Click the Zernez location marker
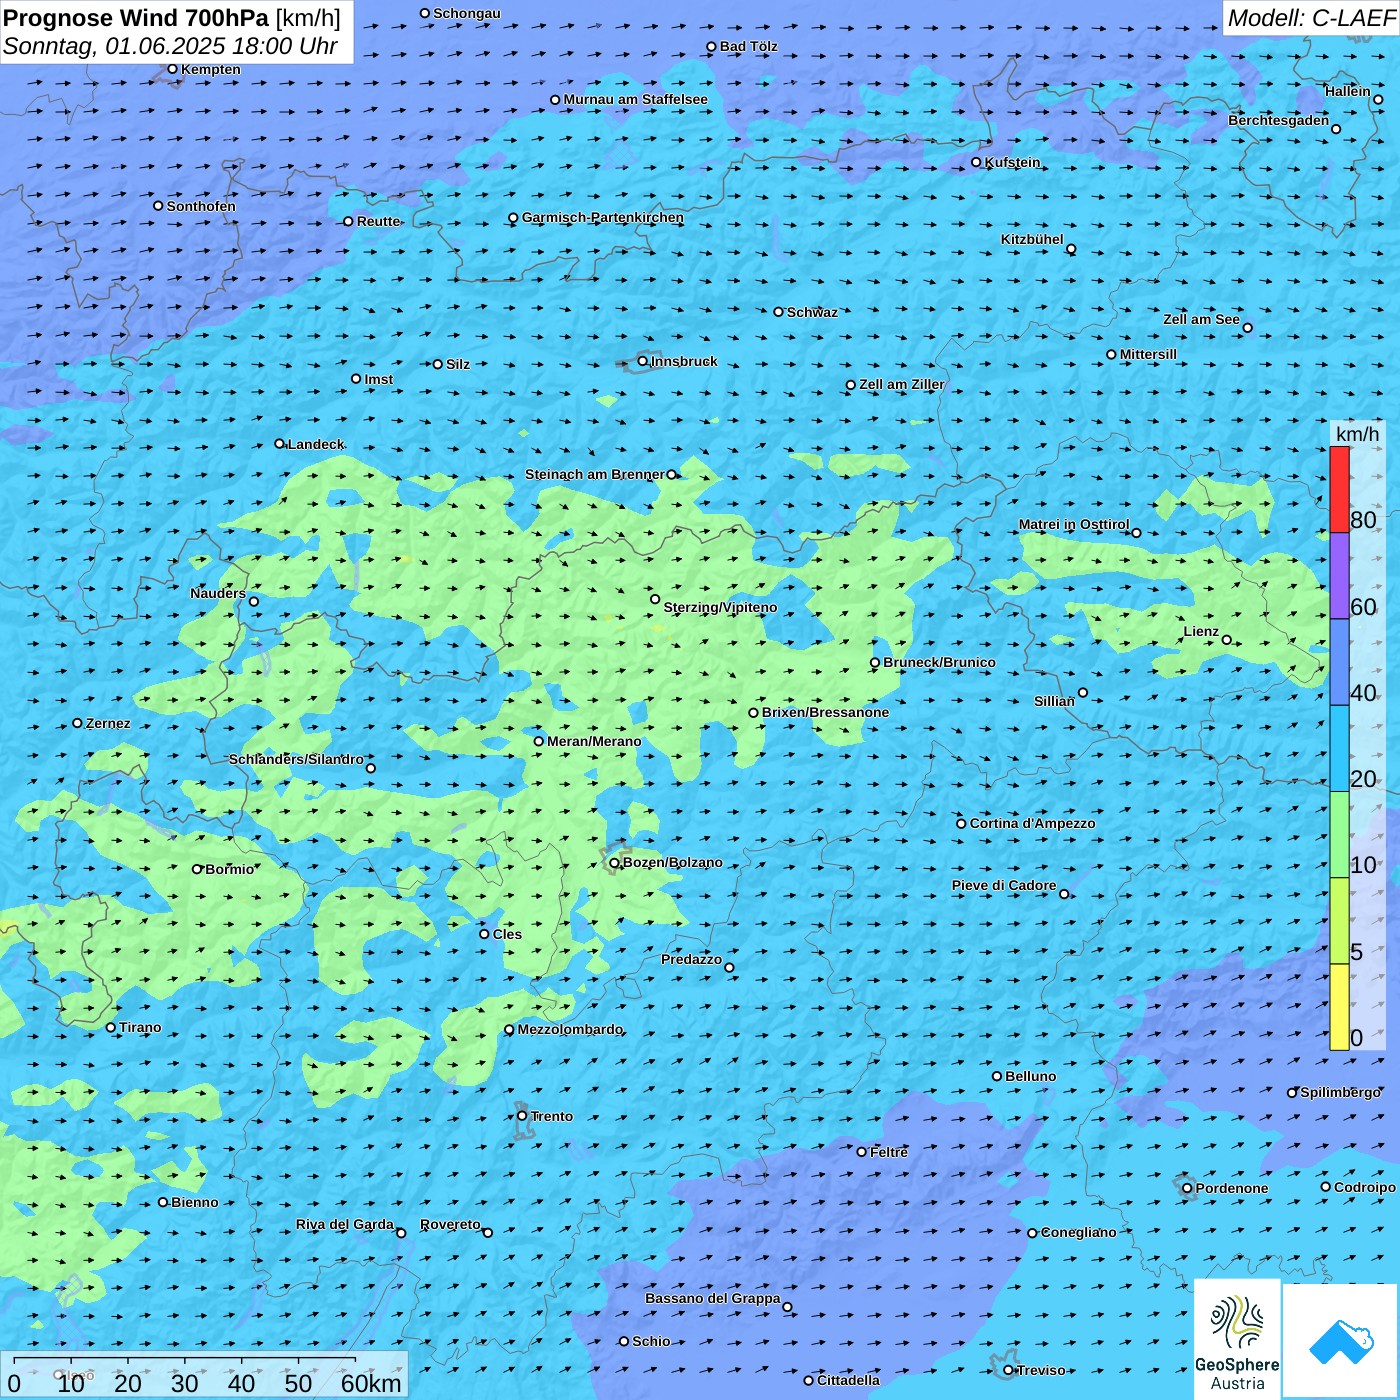The image size is (1400, 1400). pos(78,723)
